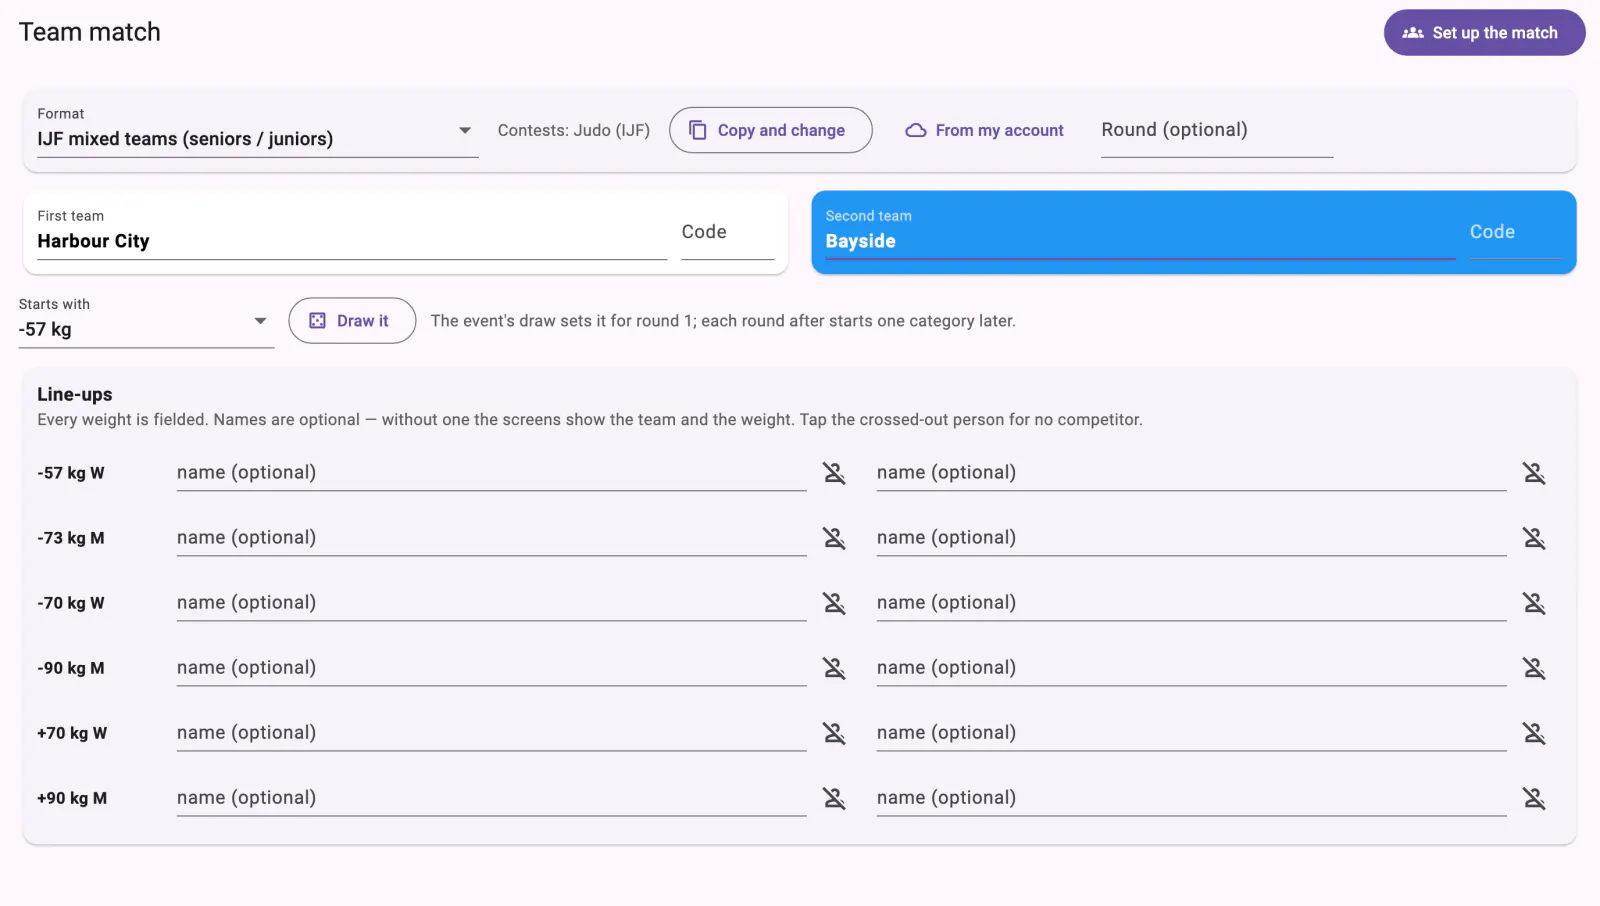Edit the First team name Harbour City
Screen dimensions: 1600x906
point(352,233)
